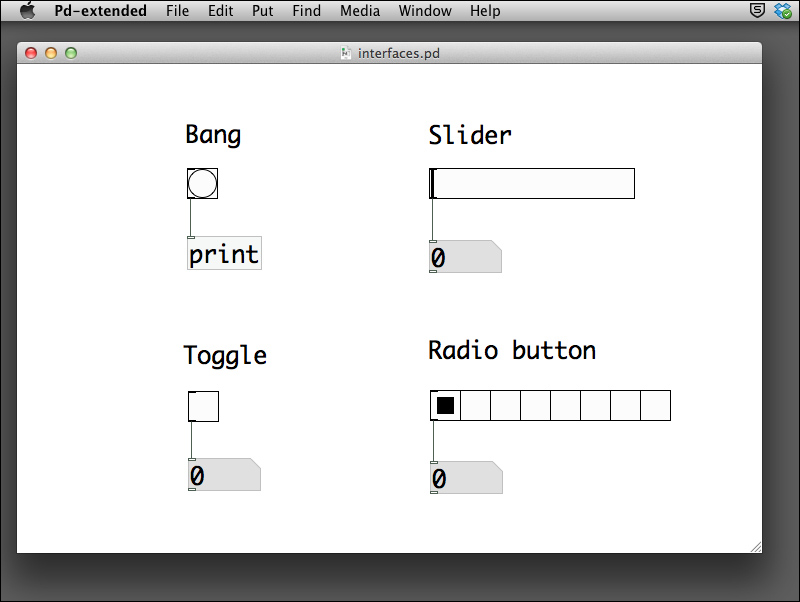Open the Put menu
Viewport: 800px width, 602px height.
click(x=262, y=10)
